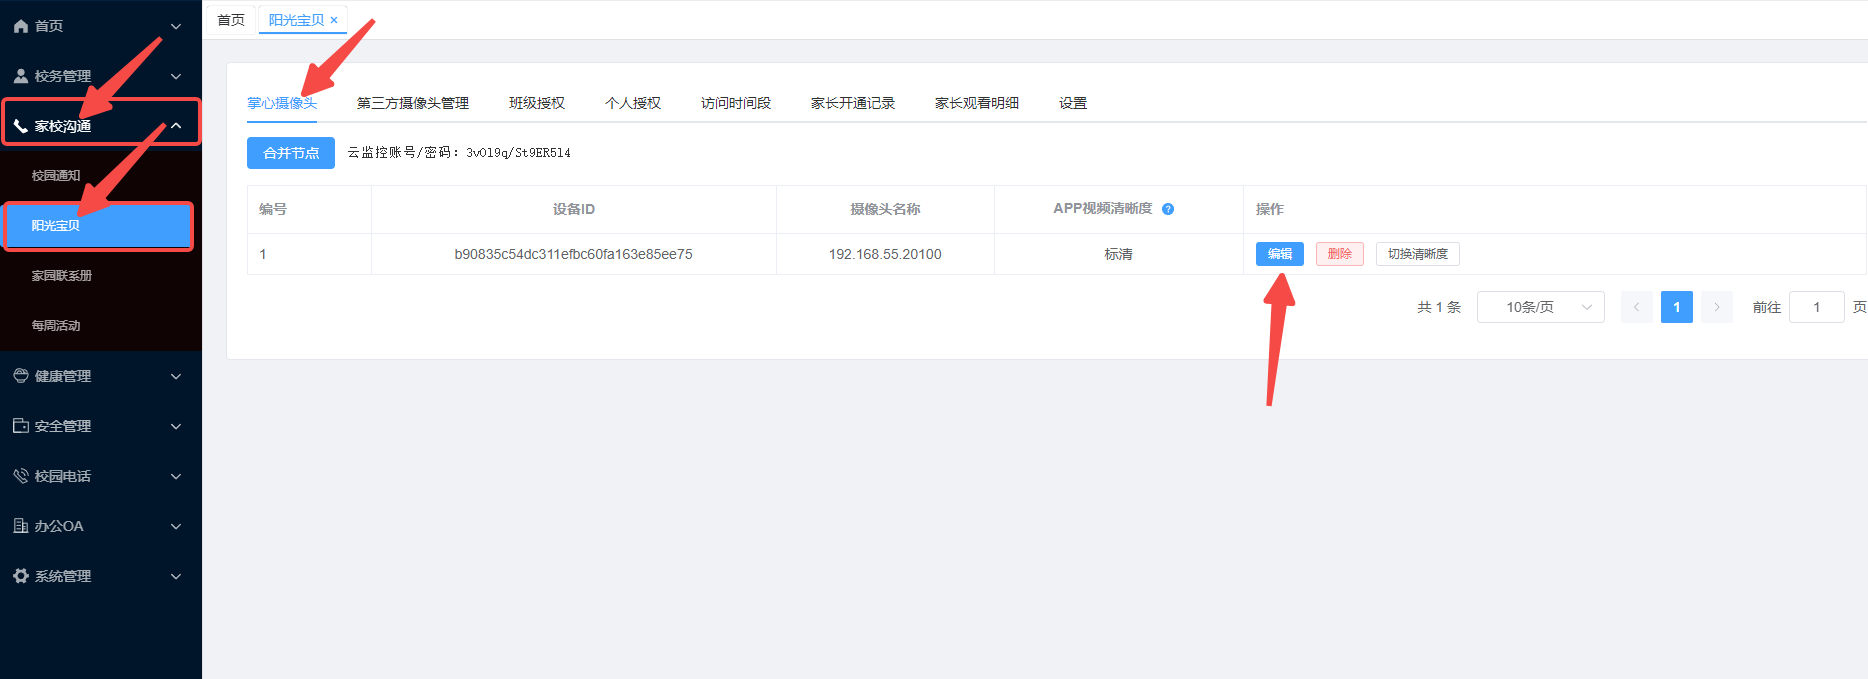This screenshot has width=1868, height=679.
Task: Click the person icon beside 校务管理
Action: (x=21, y=76)
